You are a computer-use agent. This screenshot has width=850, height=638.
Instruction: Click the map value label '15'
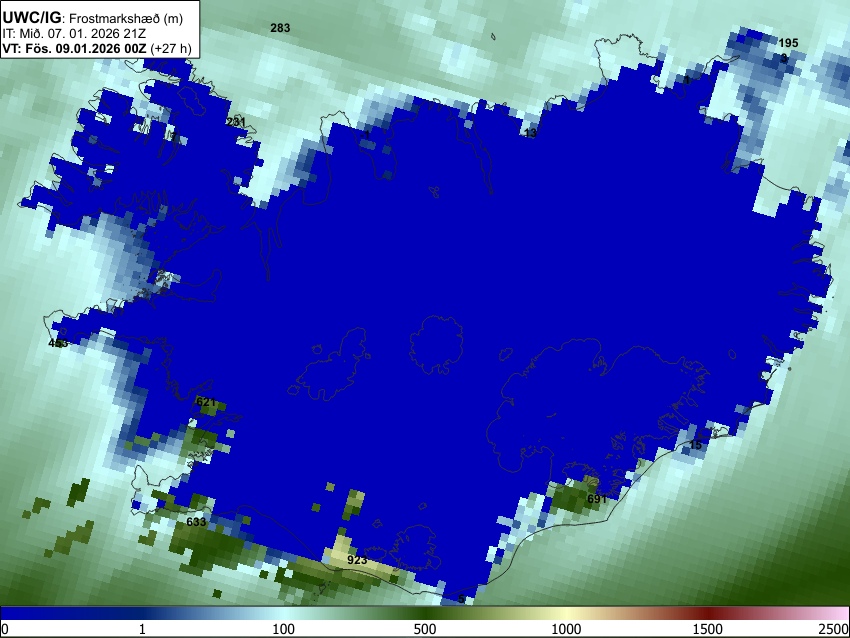696,445
